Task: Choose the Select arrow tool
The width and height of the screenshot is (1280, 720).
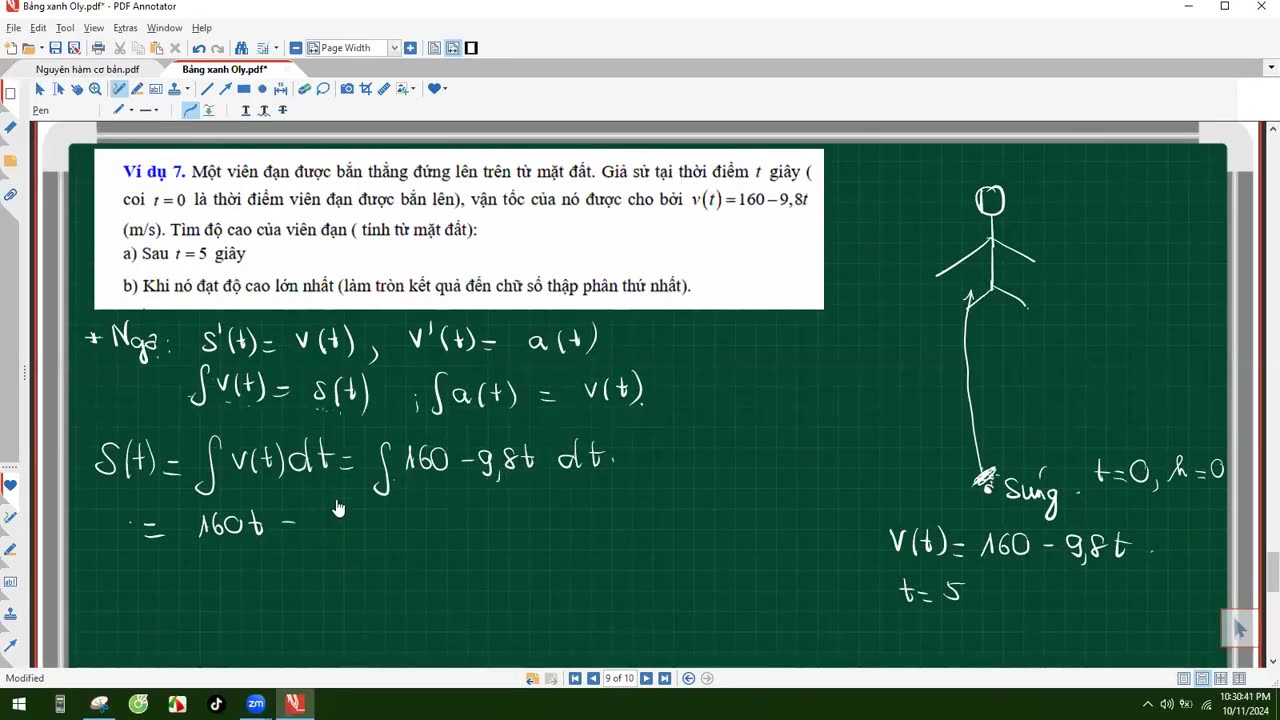Action: (40, 89)
